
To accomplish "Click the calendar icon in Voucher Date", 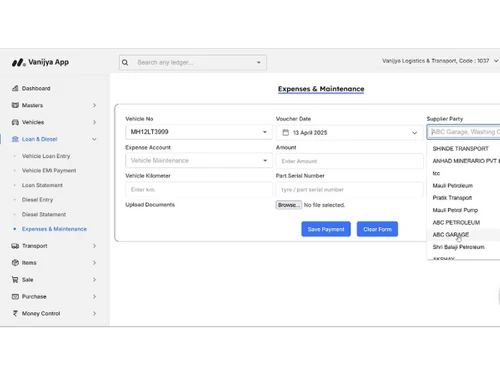I will (286, 133).
